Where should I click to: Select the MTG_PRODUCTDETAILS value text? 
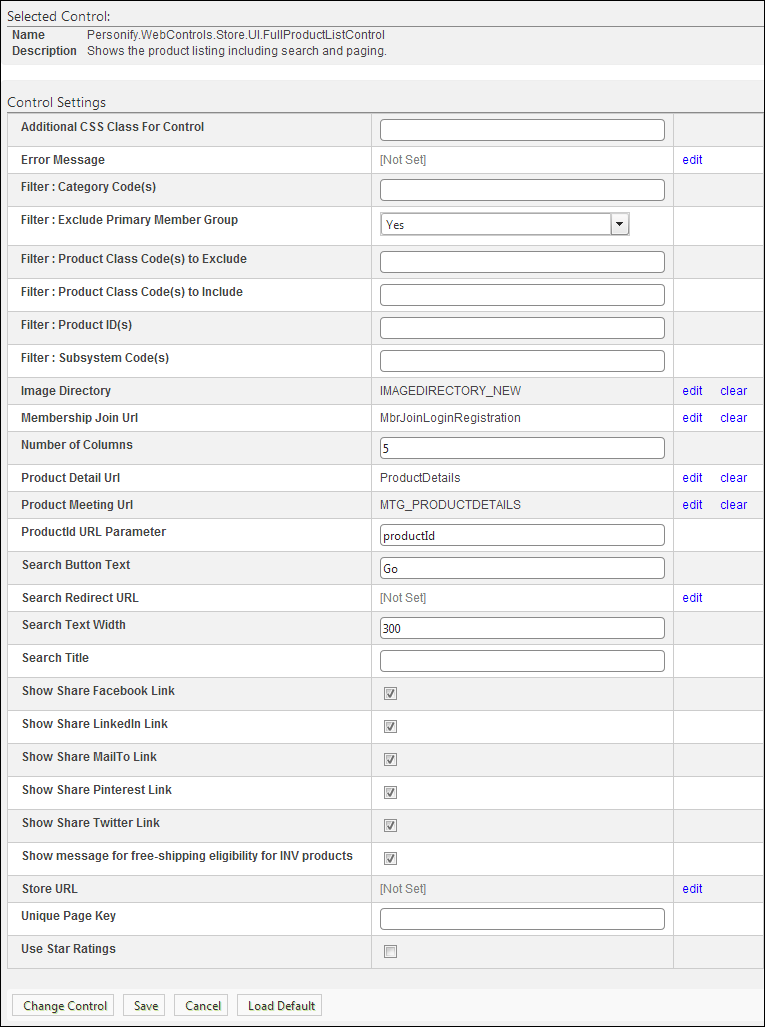point(453,505)
